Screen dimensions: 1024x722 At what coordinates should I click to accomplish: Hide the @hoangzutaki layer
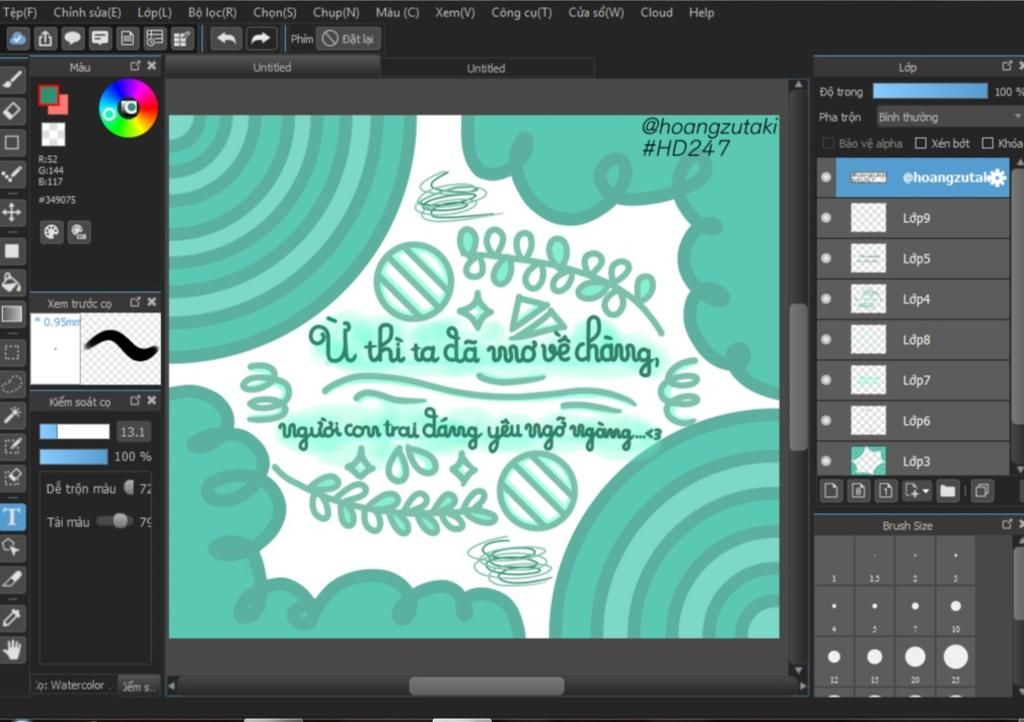[x=826, y=177]
